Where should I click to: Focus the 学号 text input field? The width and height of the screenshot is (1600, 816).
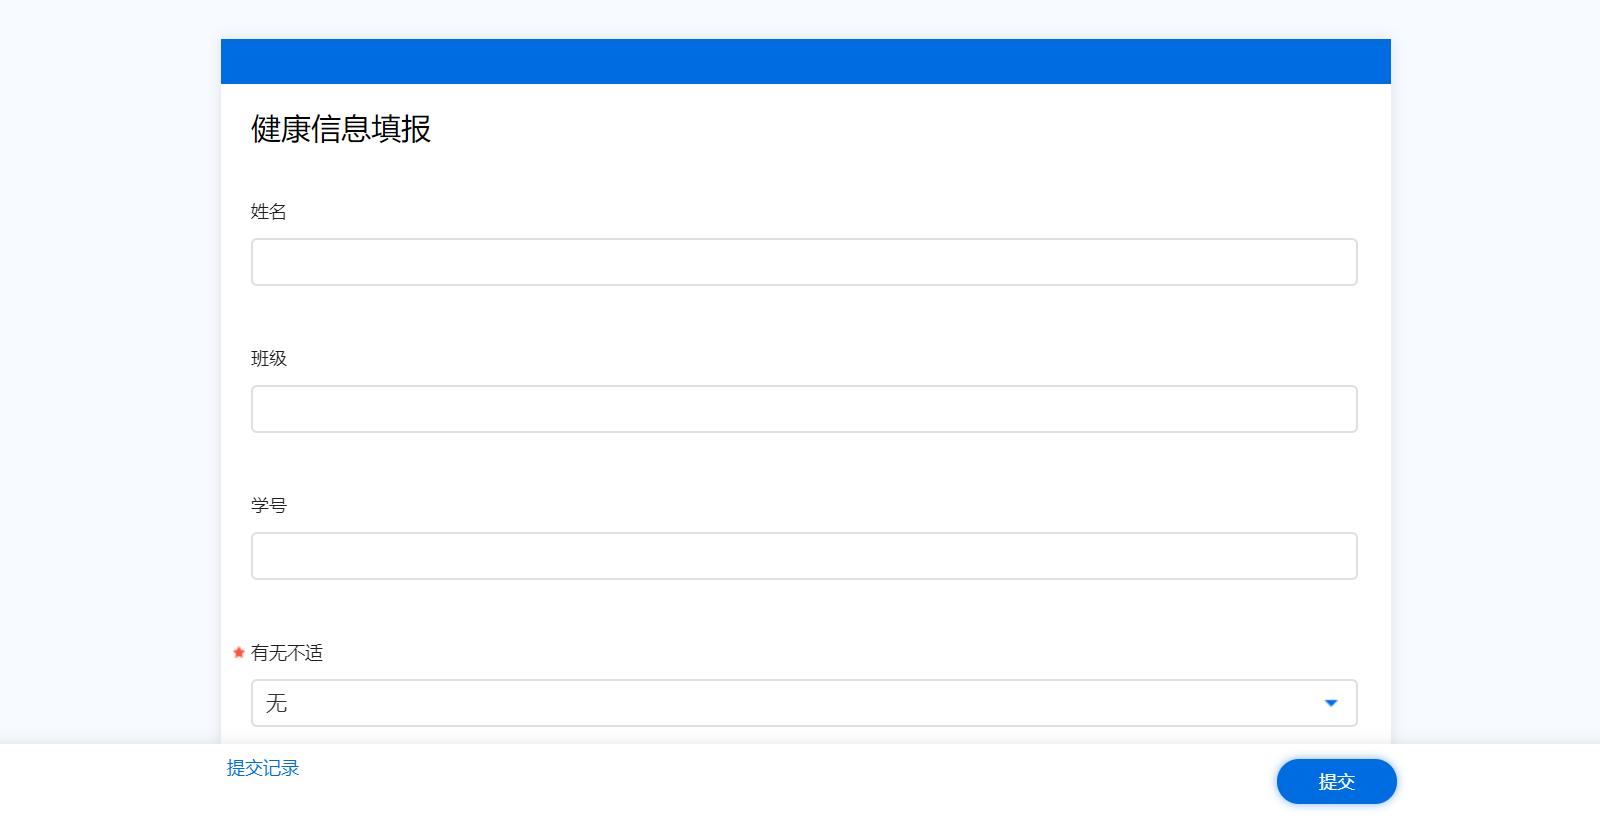coord(803,556)
